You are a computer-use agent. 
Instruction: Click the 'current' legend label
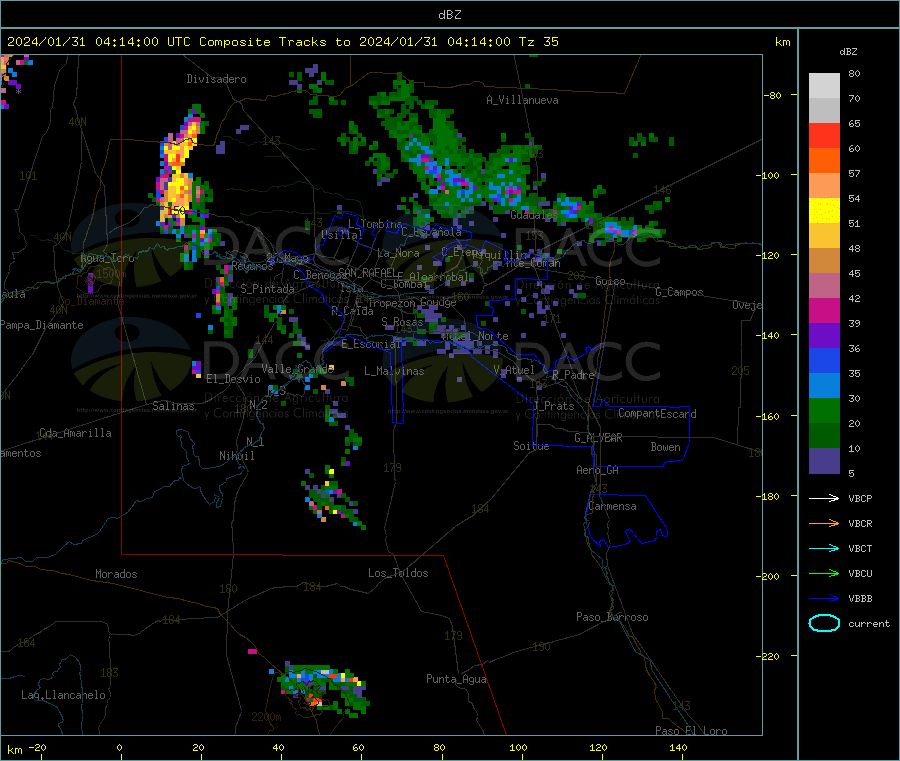point(869,624)
